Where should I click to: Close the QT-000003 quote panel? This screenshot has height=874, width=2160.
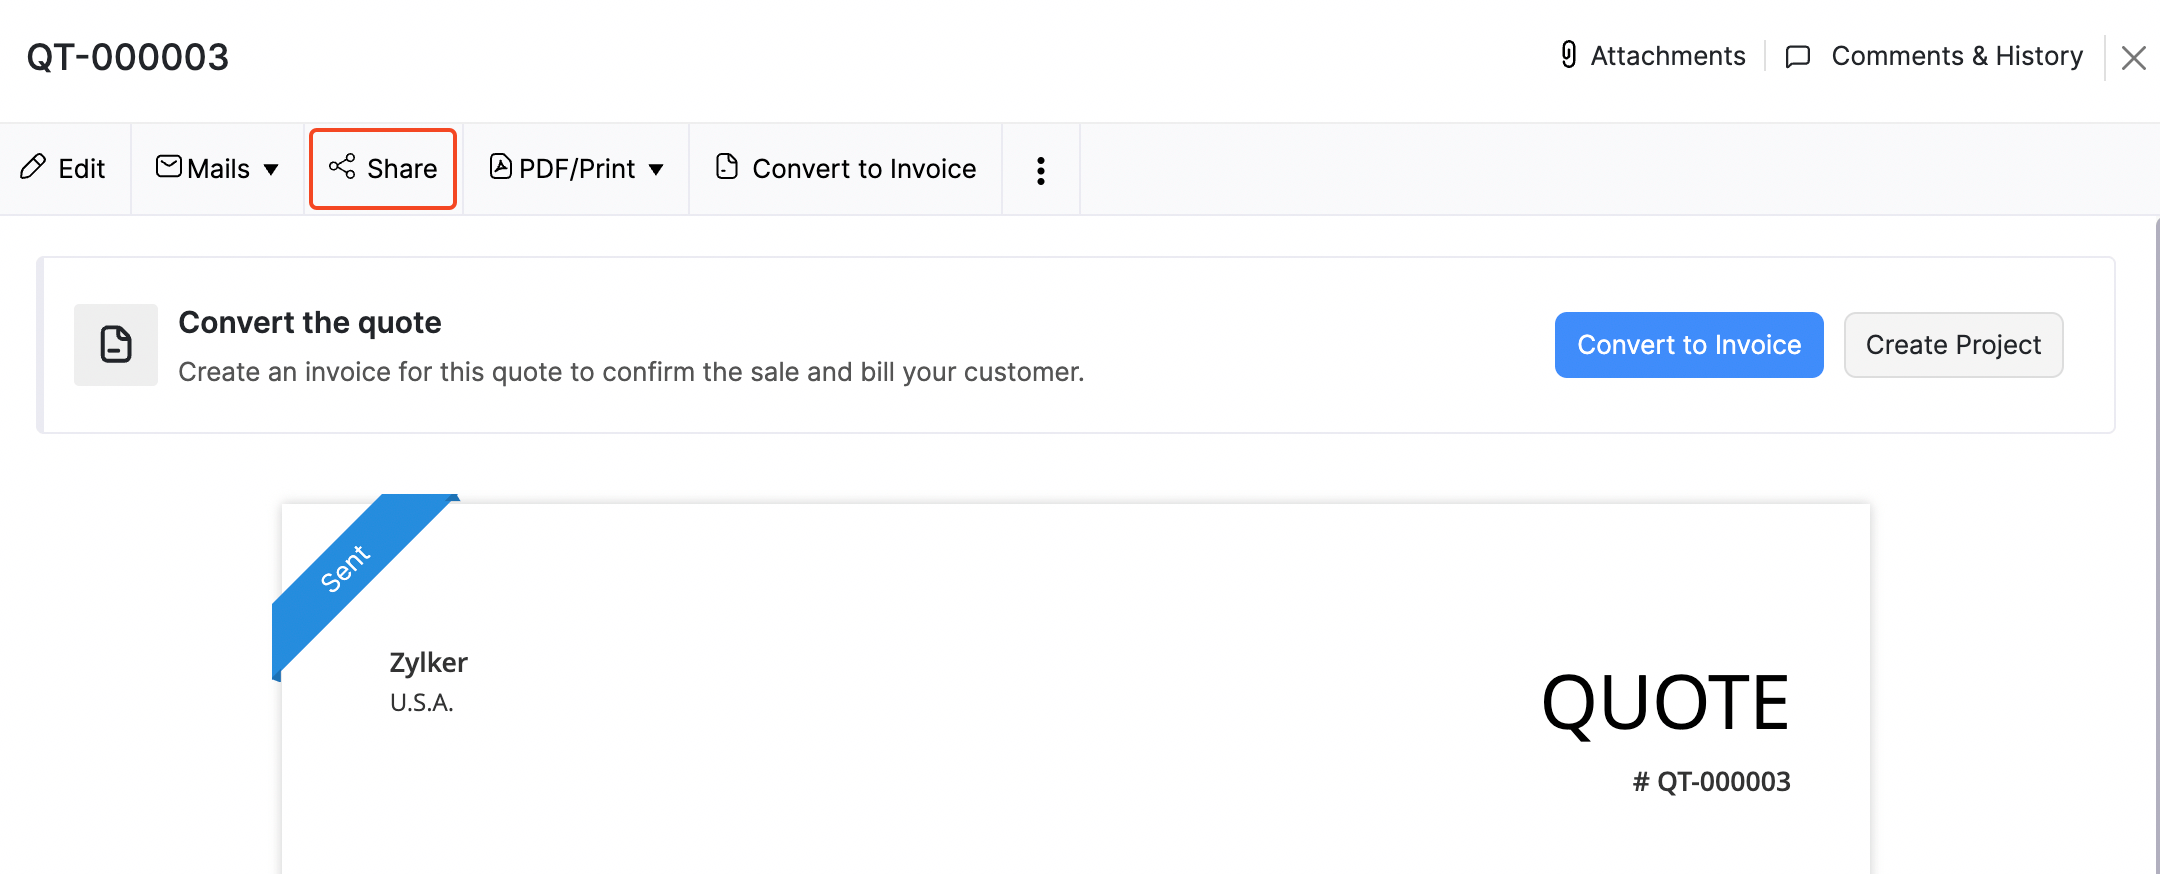pos(2134,58)
